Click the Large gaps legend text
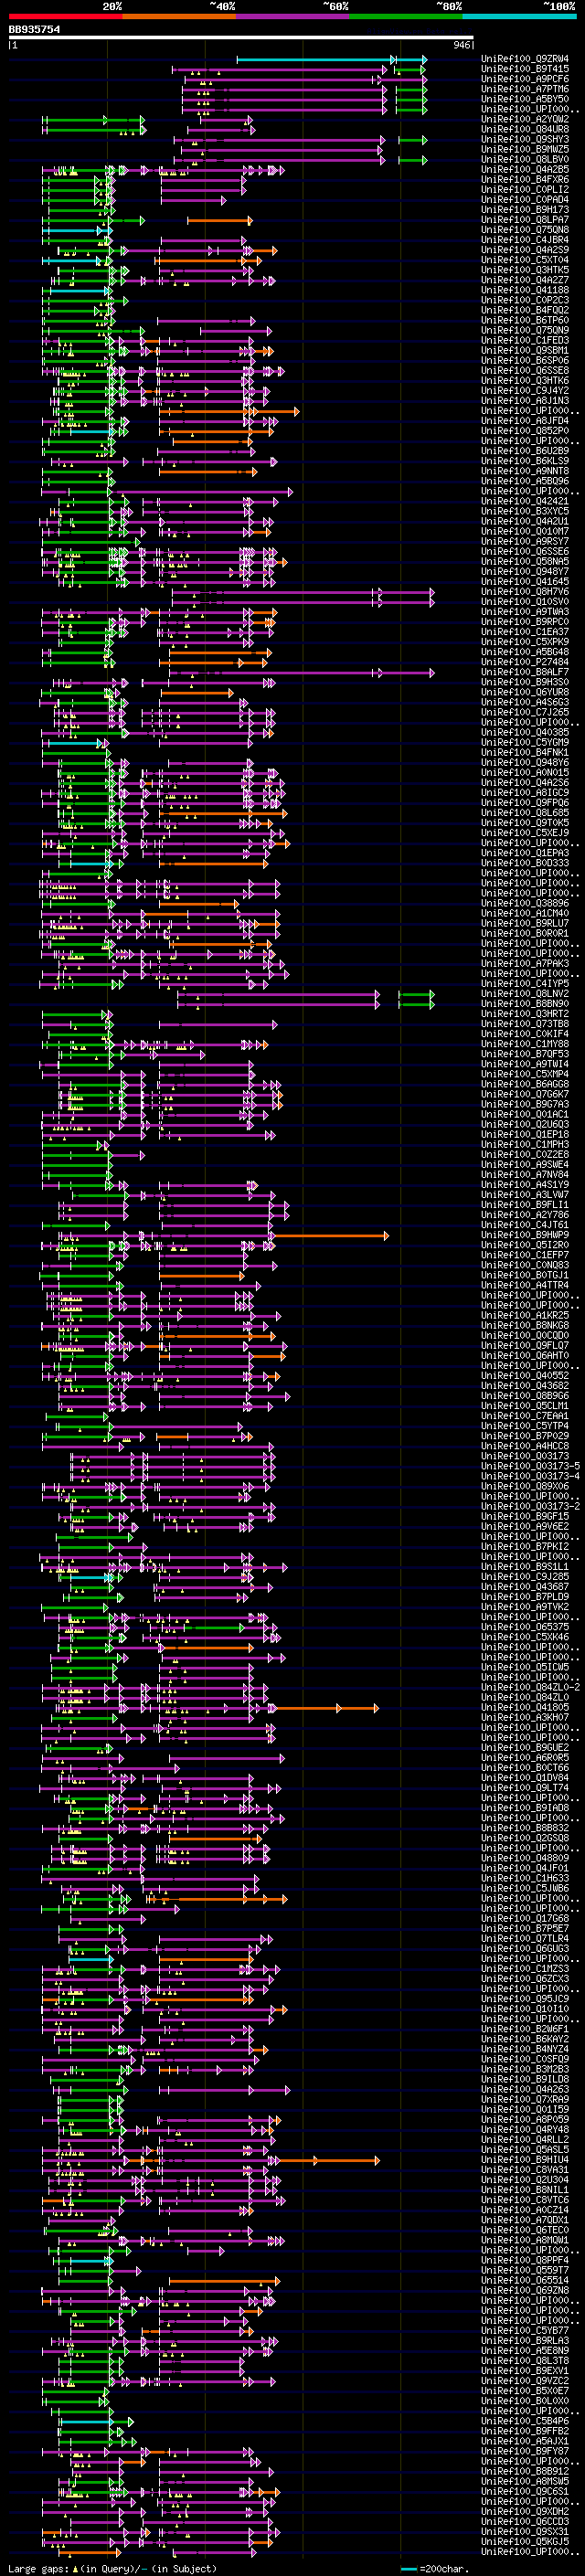 coord(112,2569)
